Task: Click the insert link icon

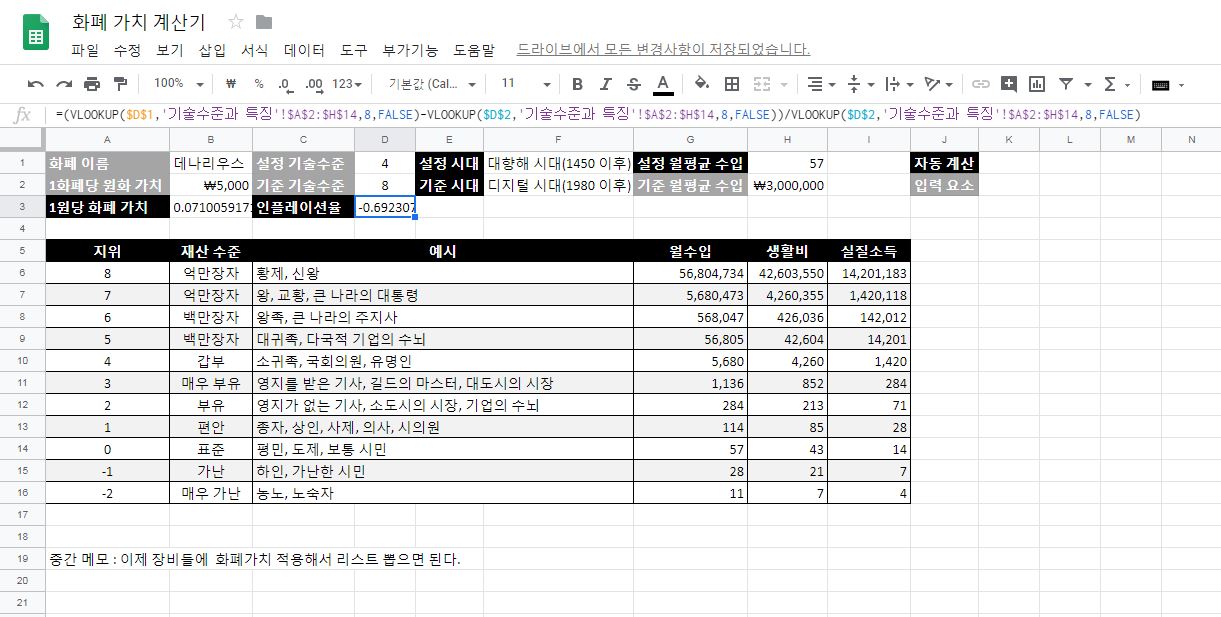Action: (x=981, y=84)
